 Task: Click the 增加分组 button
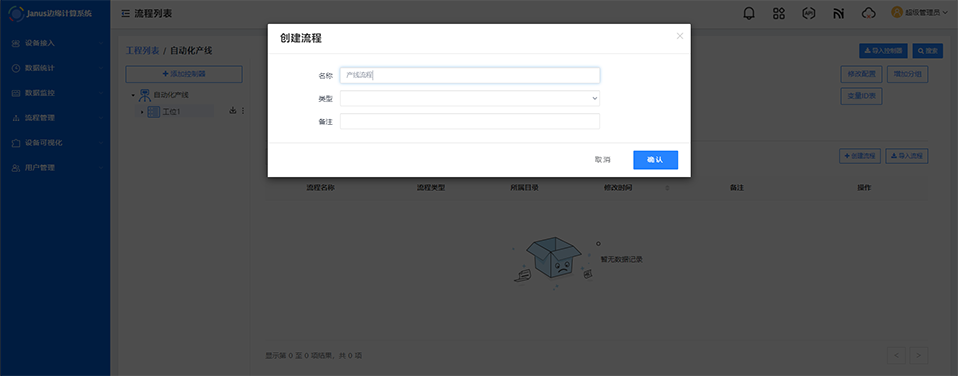(x=907, y=75)
